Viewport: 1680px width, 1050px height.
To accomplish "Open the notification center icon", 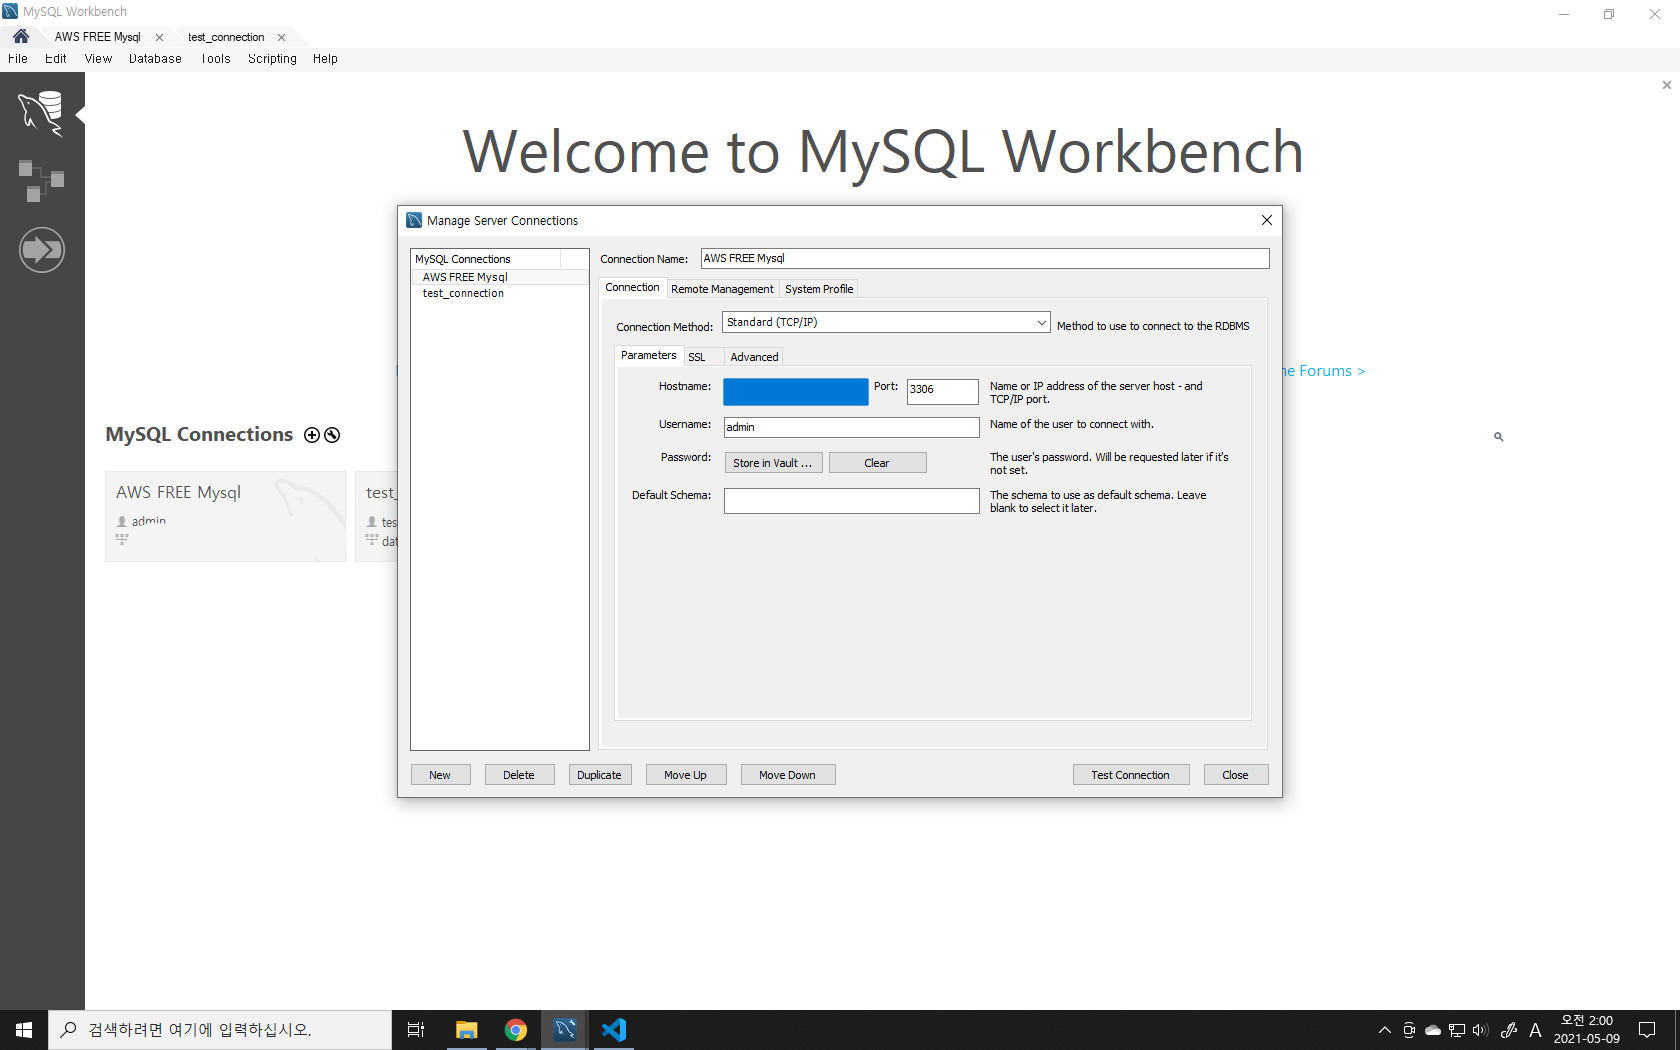I will 1647,1030.
